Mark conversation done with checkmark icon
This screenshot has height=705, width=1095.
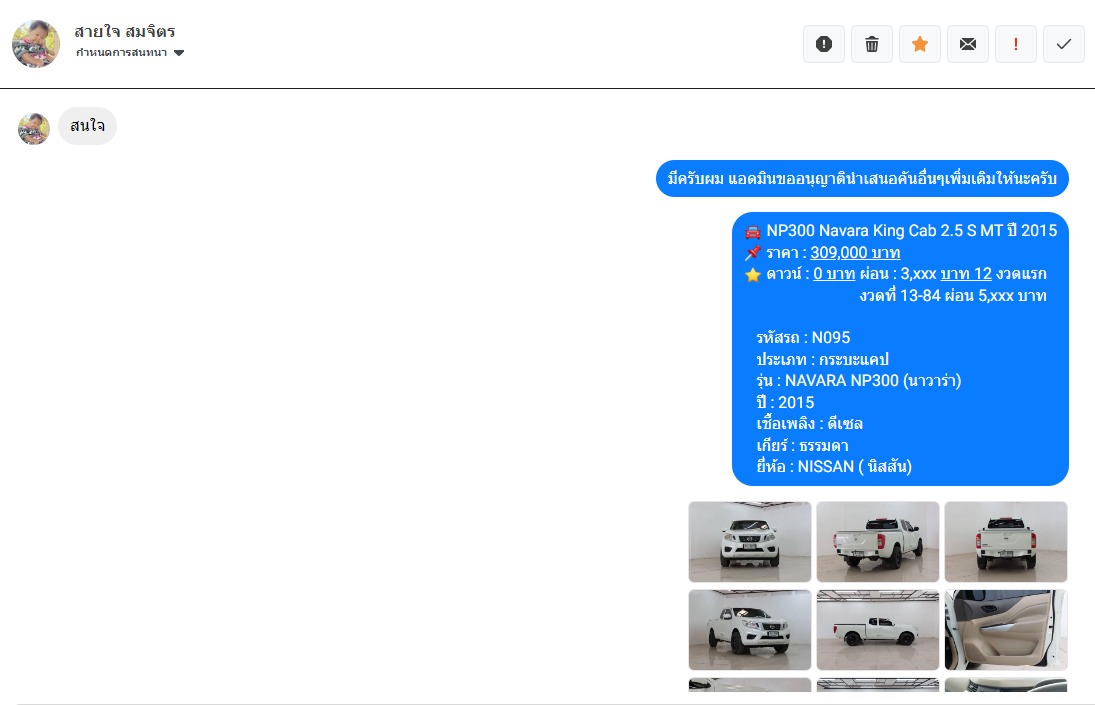pyautogui.click(x=1064, y=44)
